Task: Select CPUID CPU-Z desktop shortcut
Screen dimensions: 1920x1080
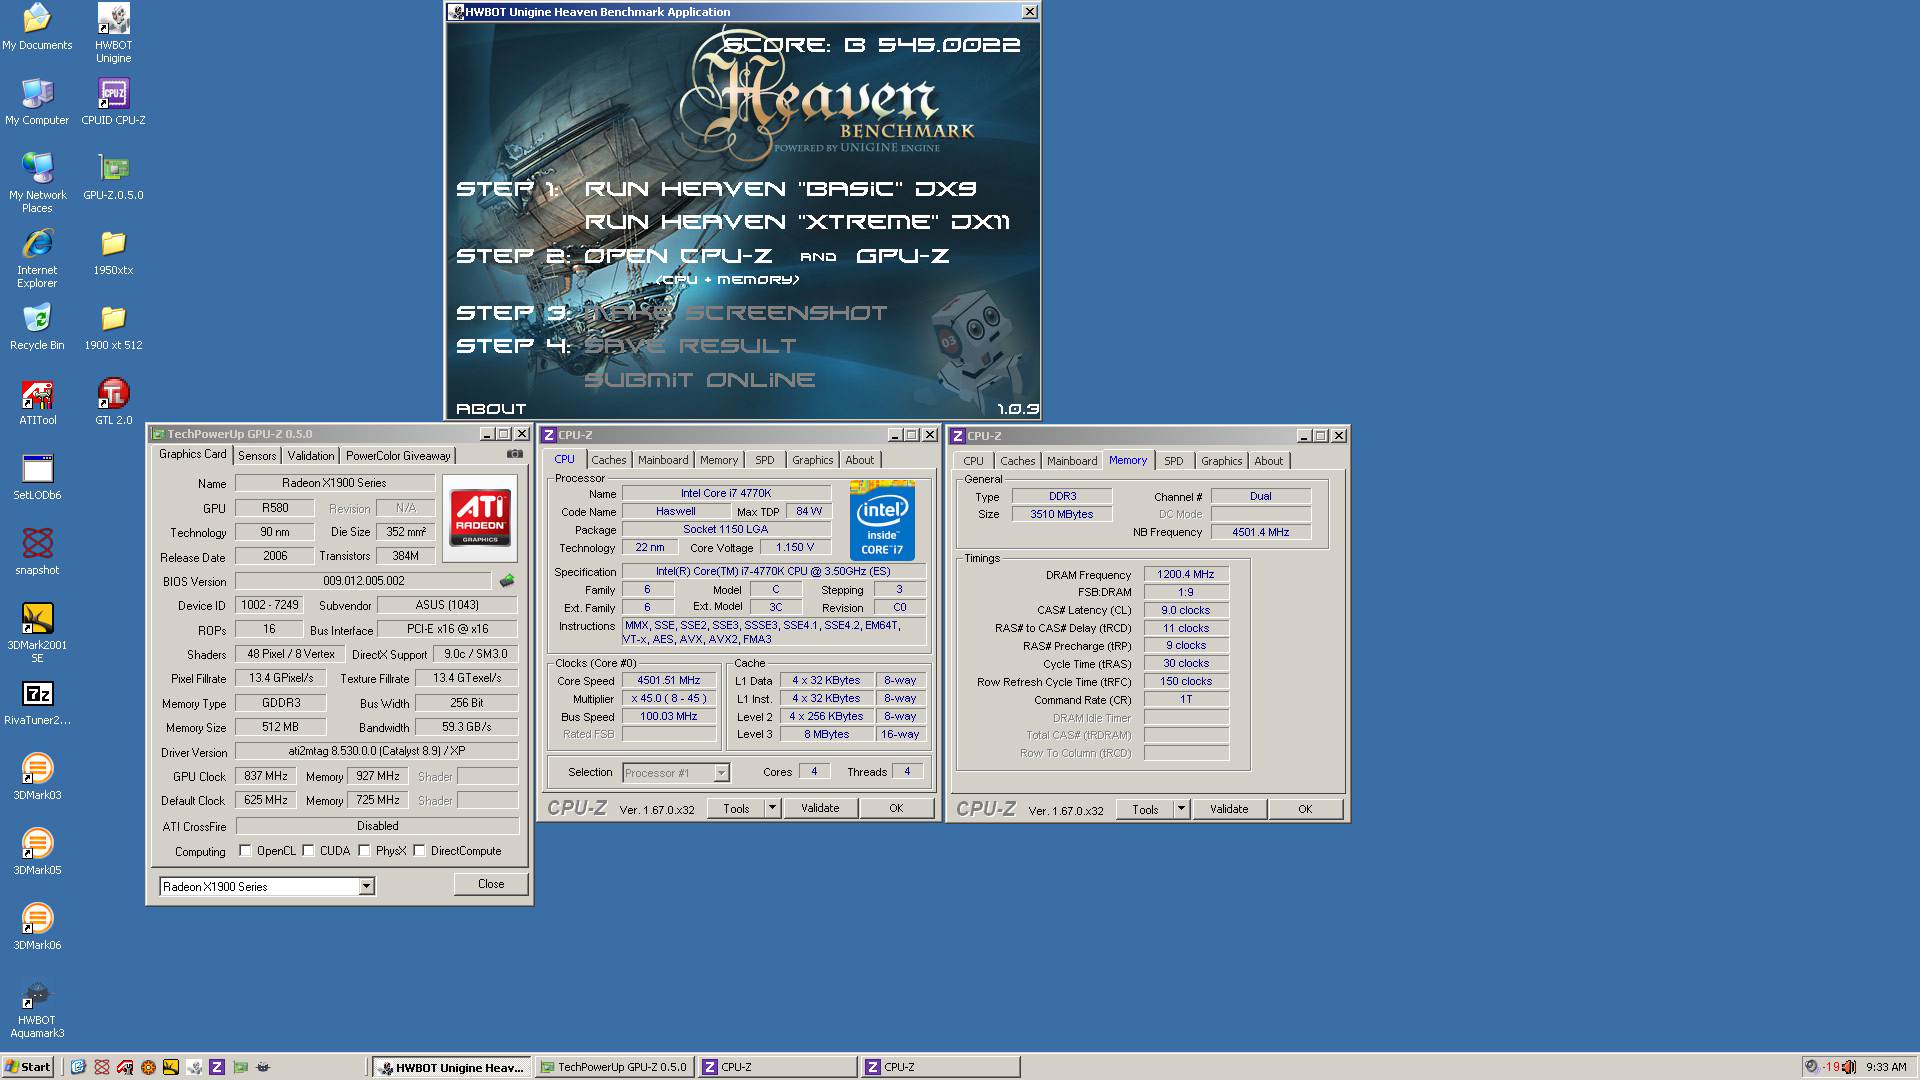Action: point(113,102)
